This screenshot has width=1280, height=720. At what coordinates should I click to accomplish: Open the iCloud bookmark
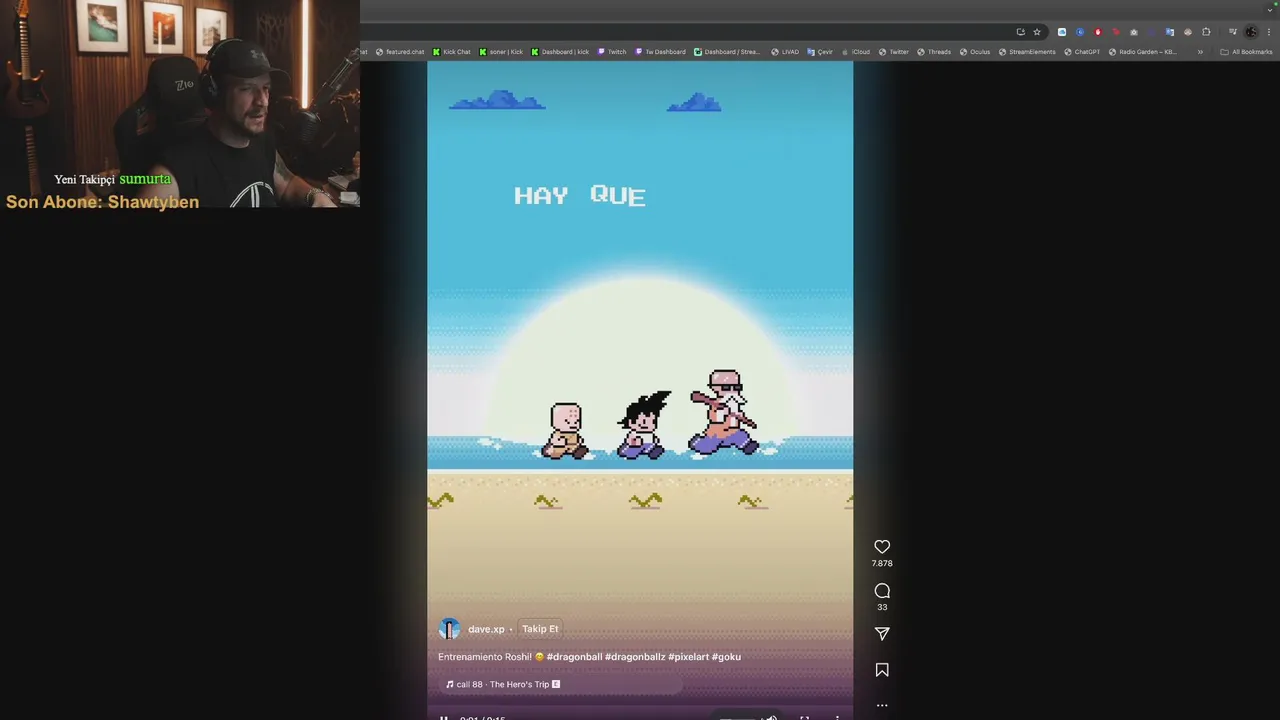coord(855,52)
